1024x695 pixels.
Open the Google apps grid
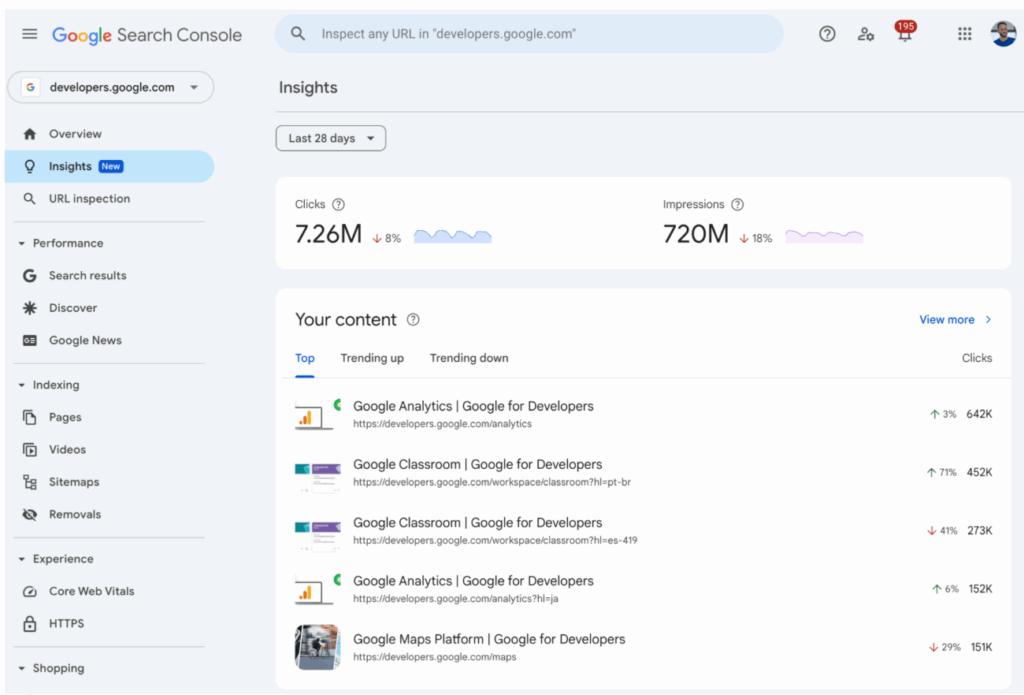click(x=964, y=34)
